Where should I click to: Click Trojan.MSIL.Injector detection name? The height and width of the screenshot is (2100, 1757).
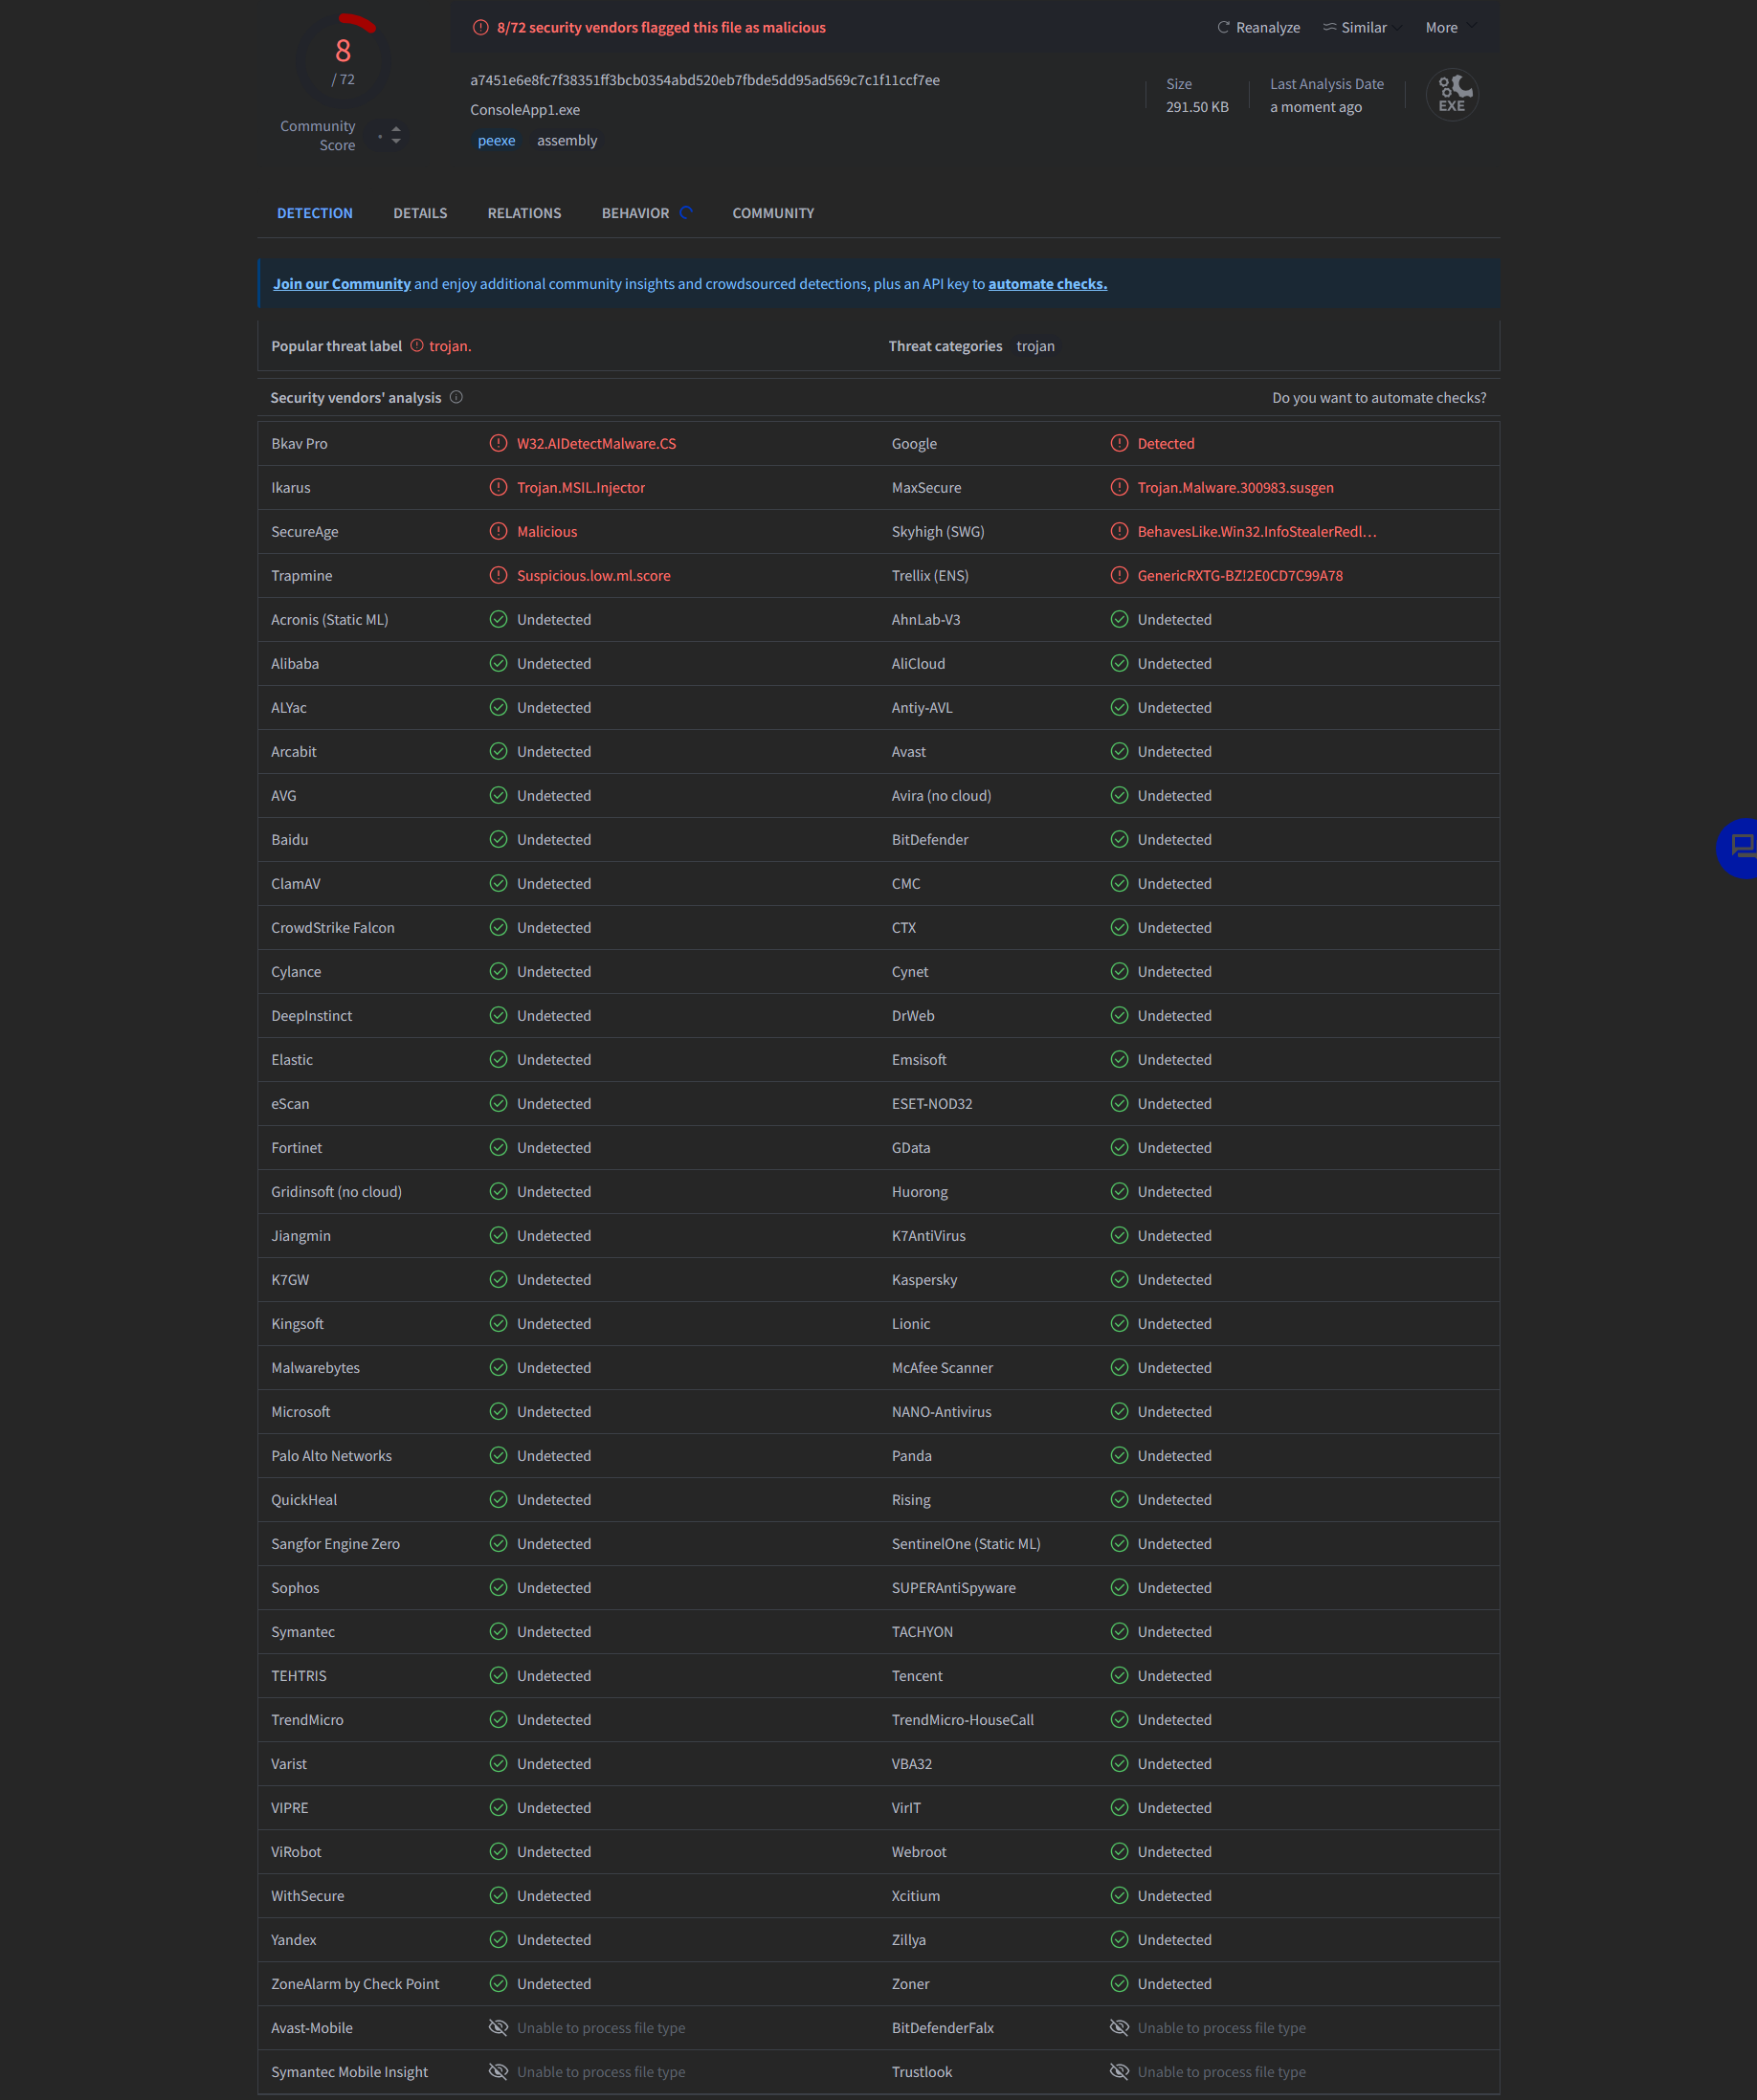coord(581,487)
